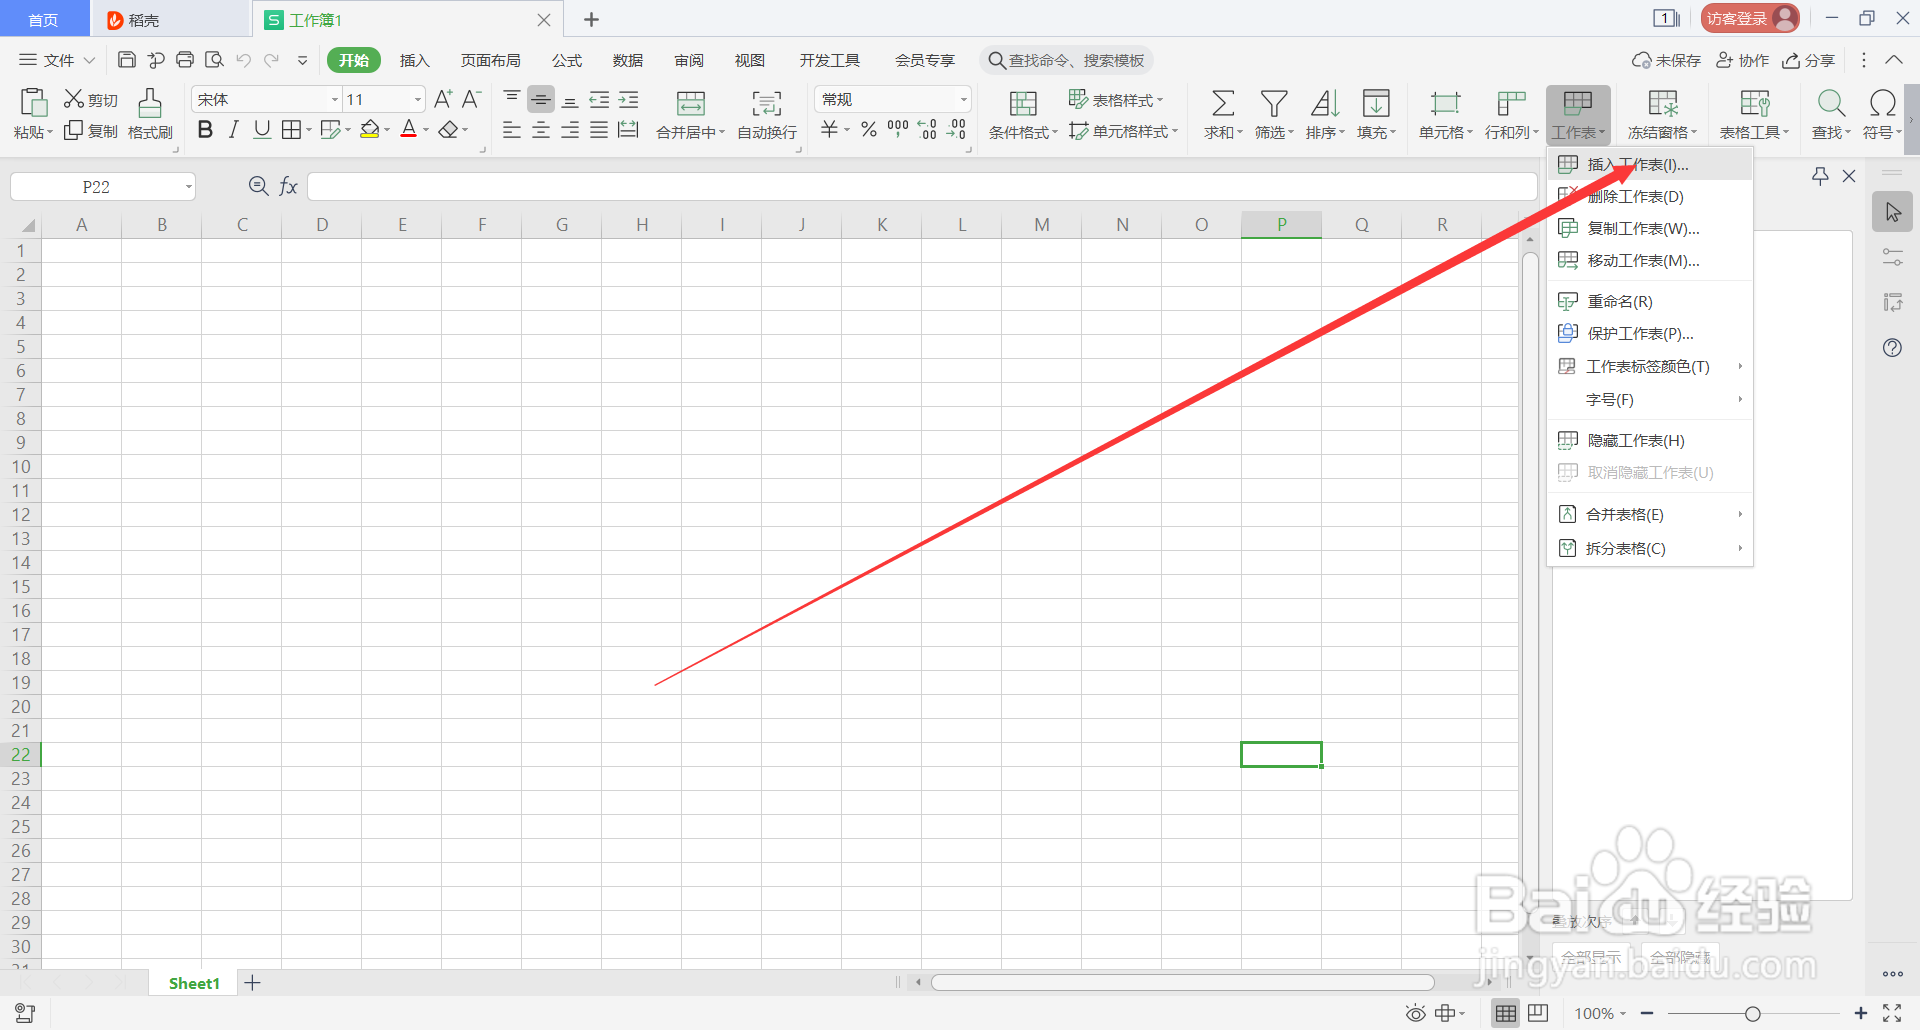
Task: Click the Save icon in quick toolbar
Action: click(127, 60)
